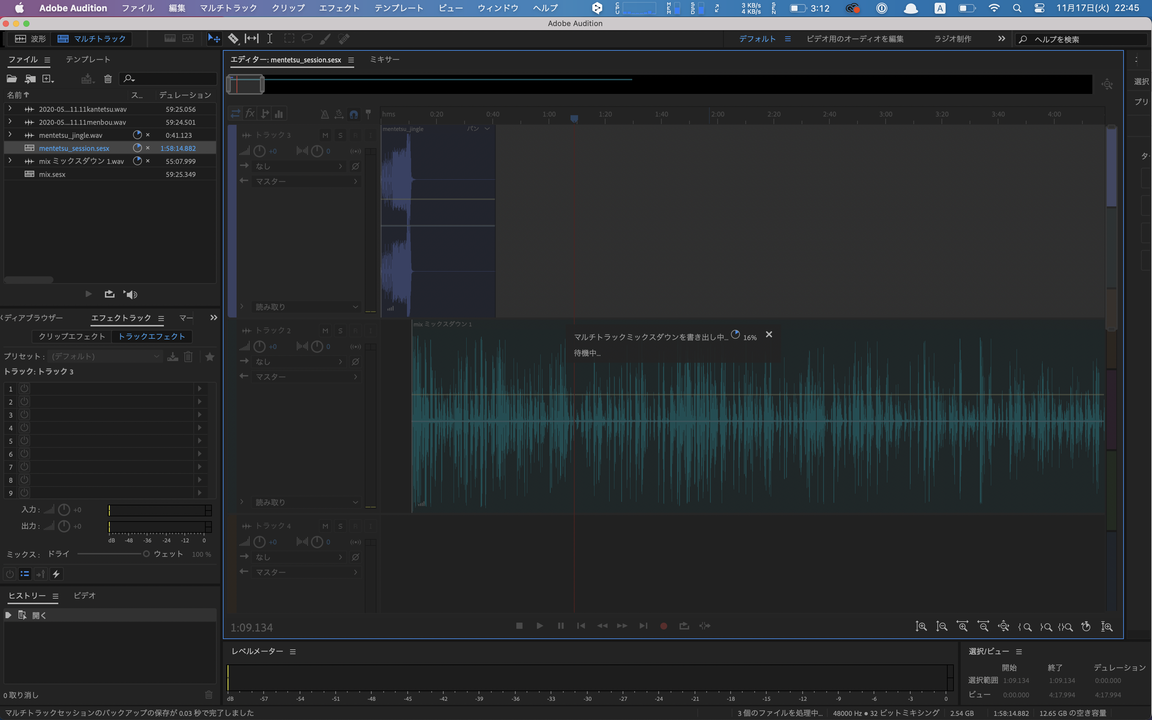
Task: Click Zoom to Selection icon
Action: [1065, 627]
